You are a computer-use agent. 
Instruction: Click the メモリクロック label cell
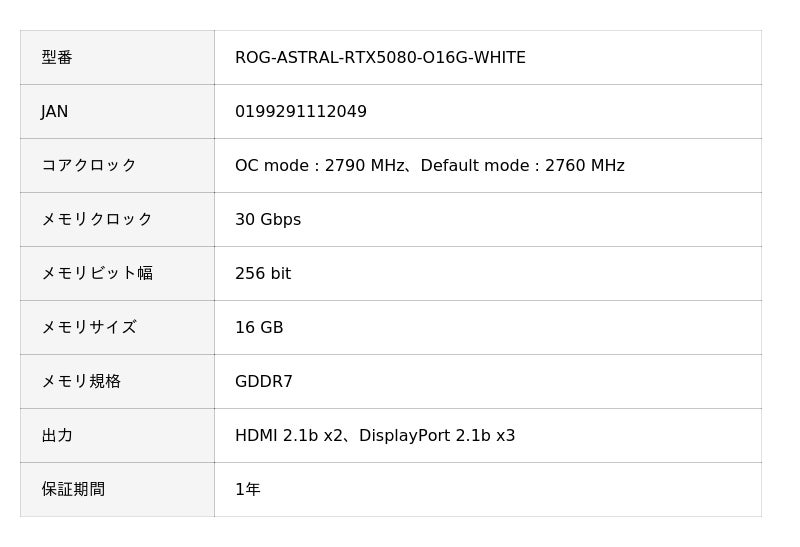[x=97, y=220]
